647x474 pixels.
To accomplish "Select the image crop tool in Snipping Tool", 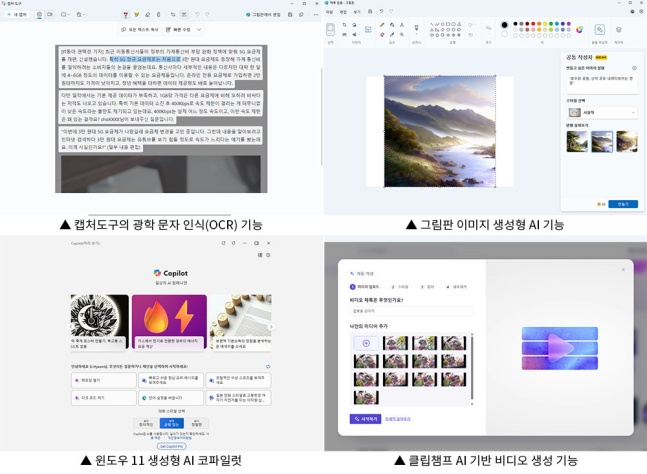I will [173, 15].
